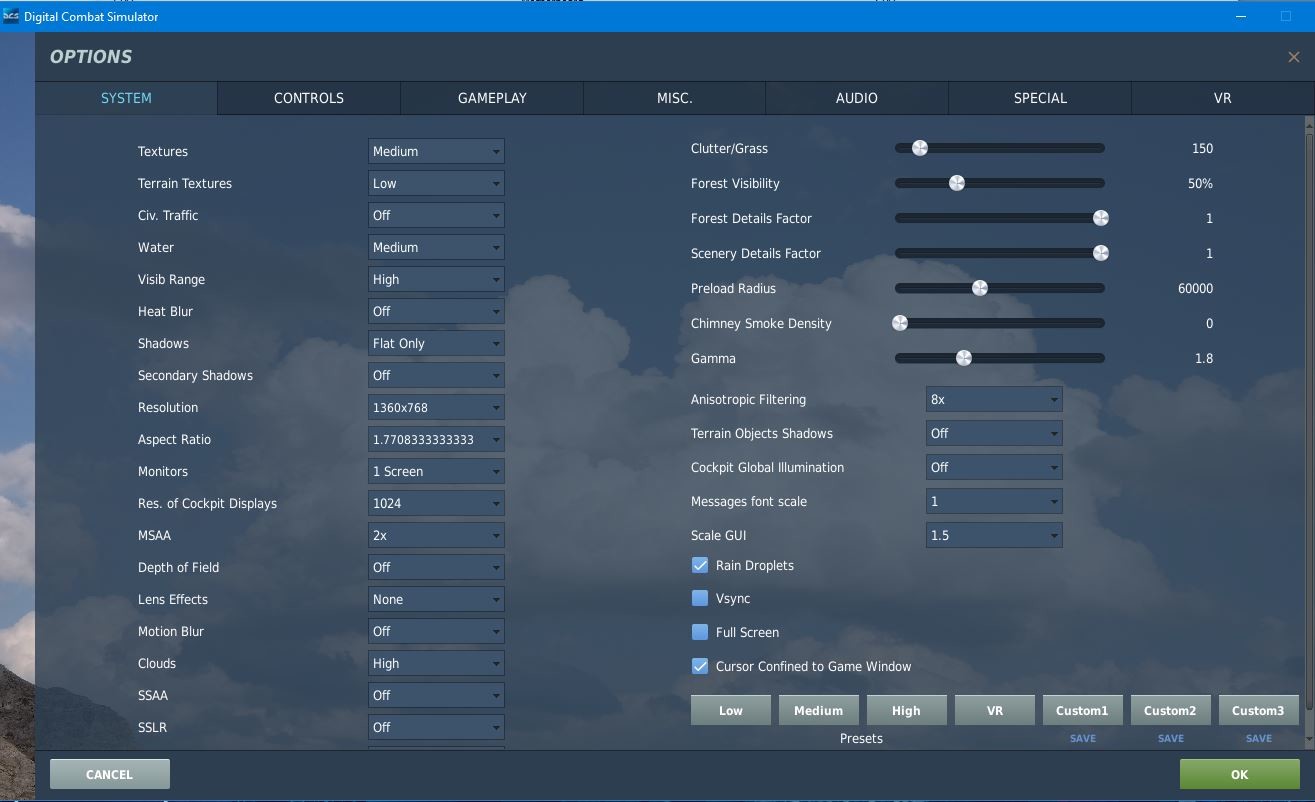Toggle Cursor Confined to Game Window

pos(700,666)
